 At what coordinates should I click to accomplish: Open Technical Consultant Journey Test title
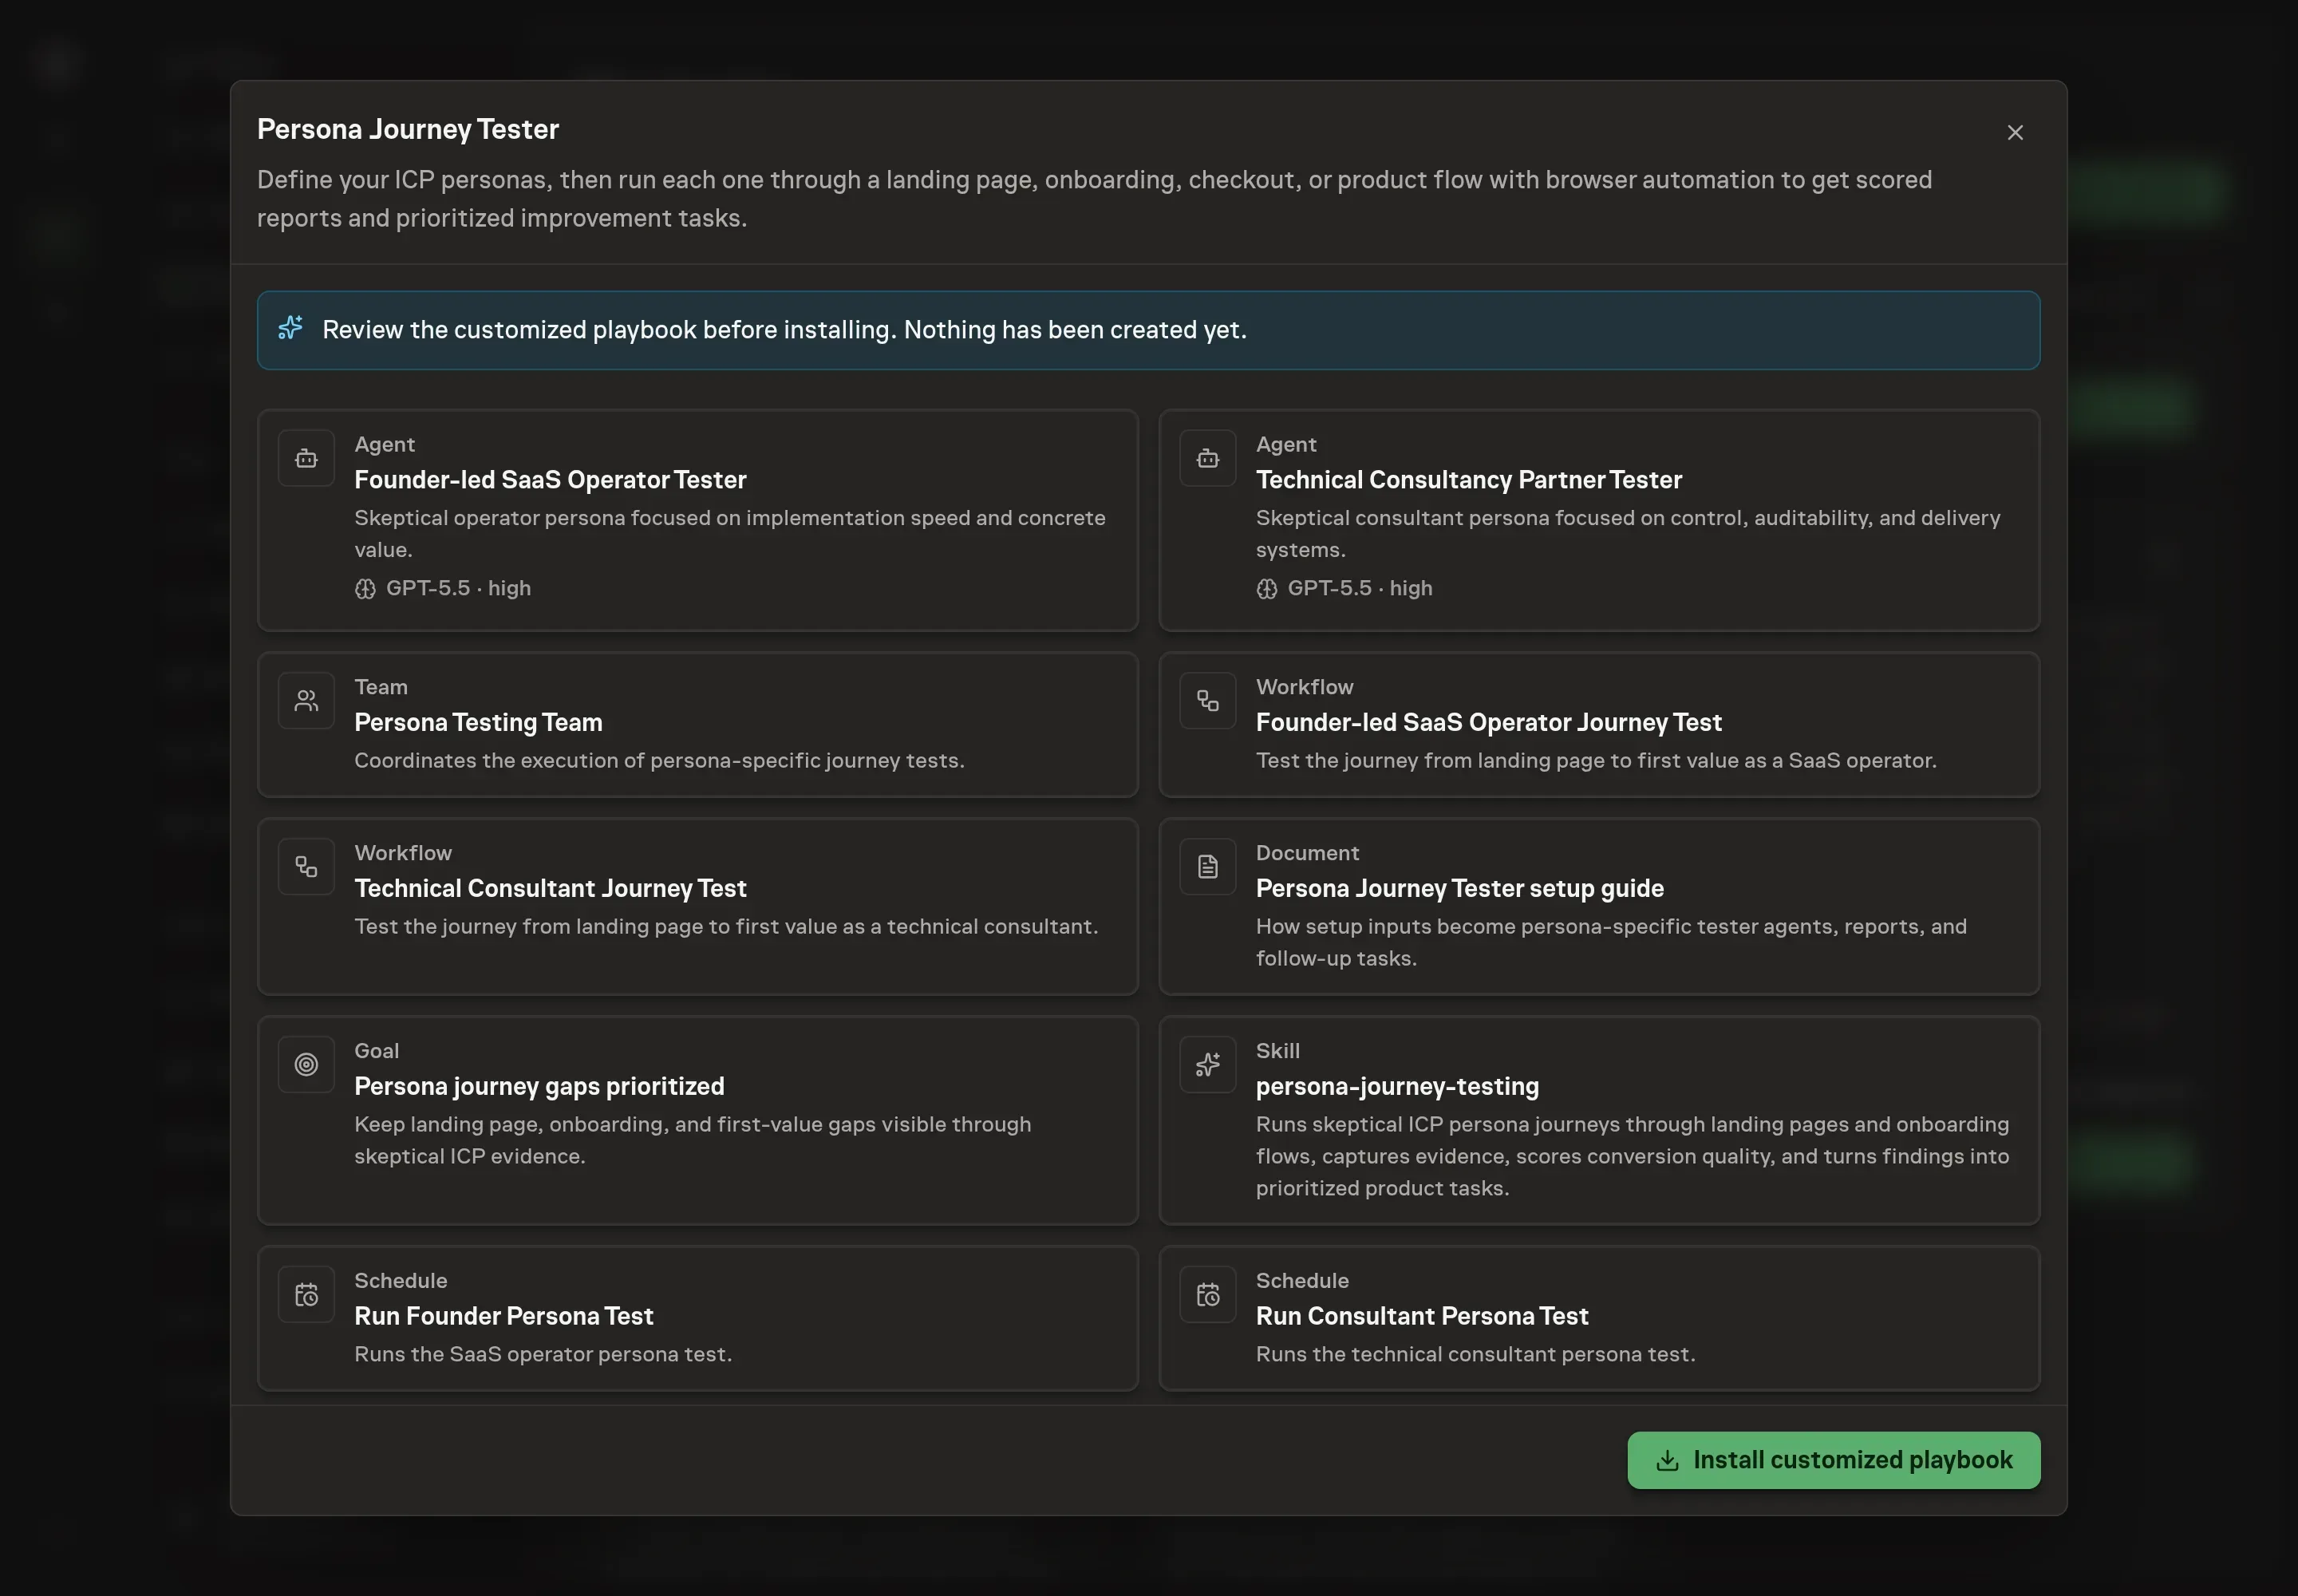[550, 888]
